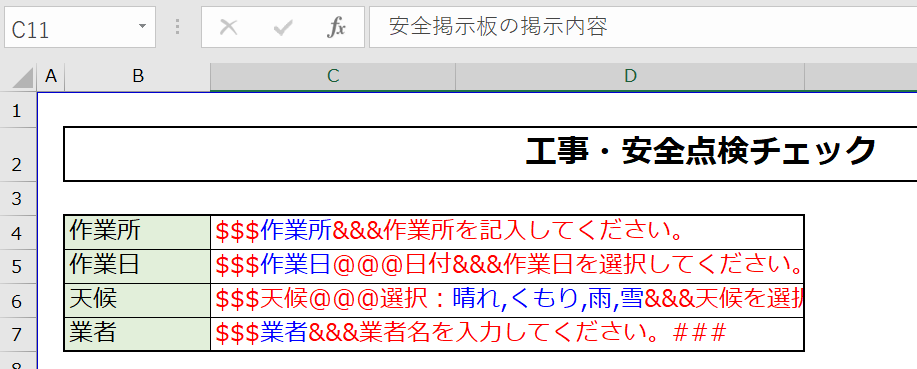
Task: Click cell with 業者名を入力してください。###
Action: tap(507, 334)
